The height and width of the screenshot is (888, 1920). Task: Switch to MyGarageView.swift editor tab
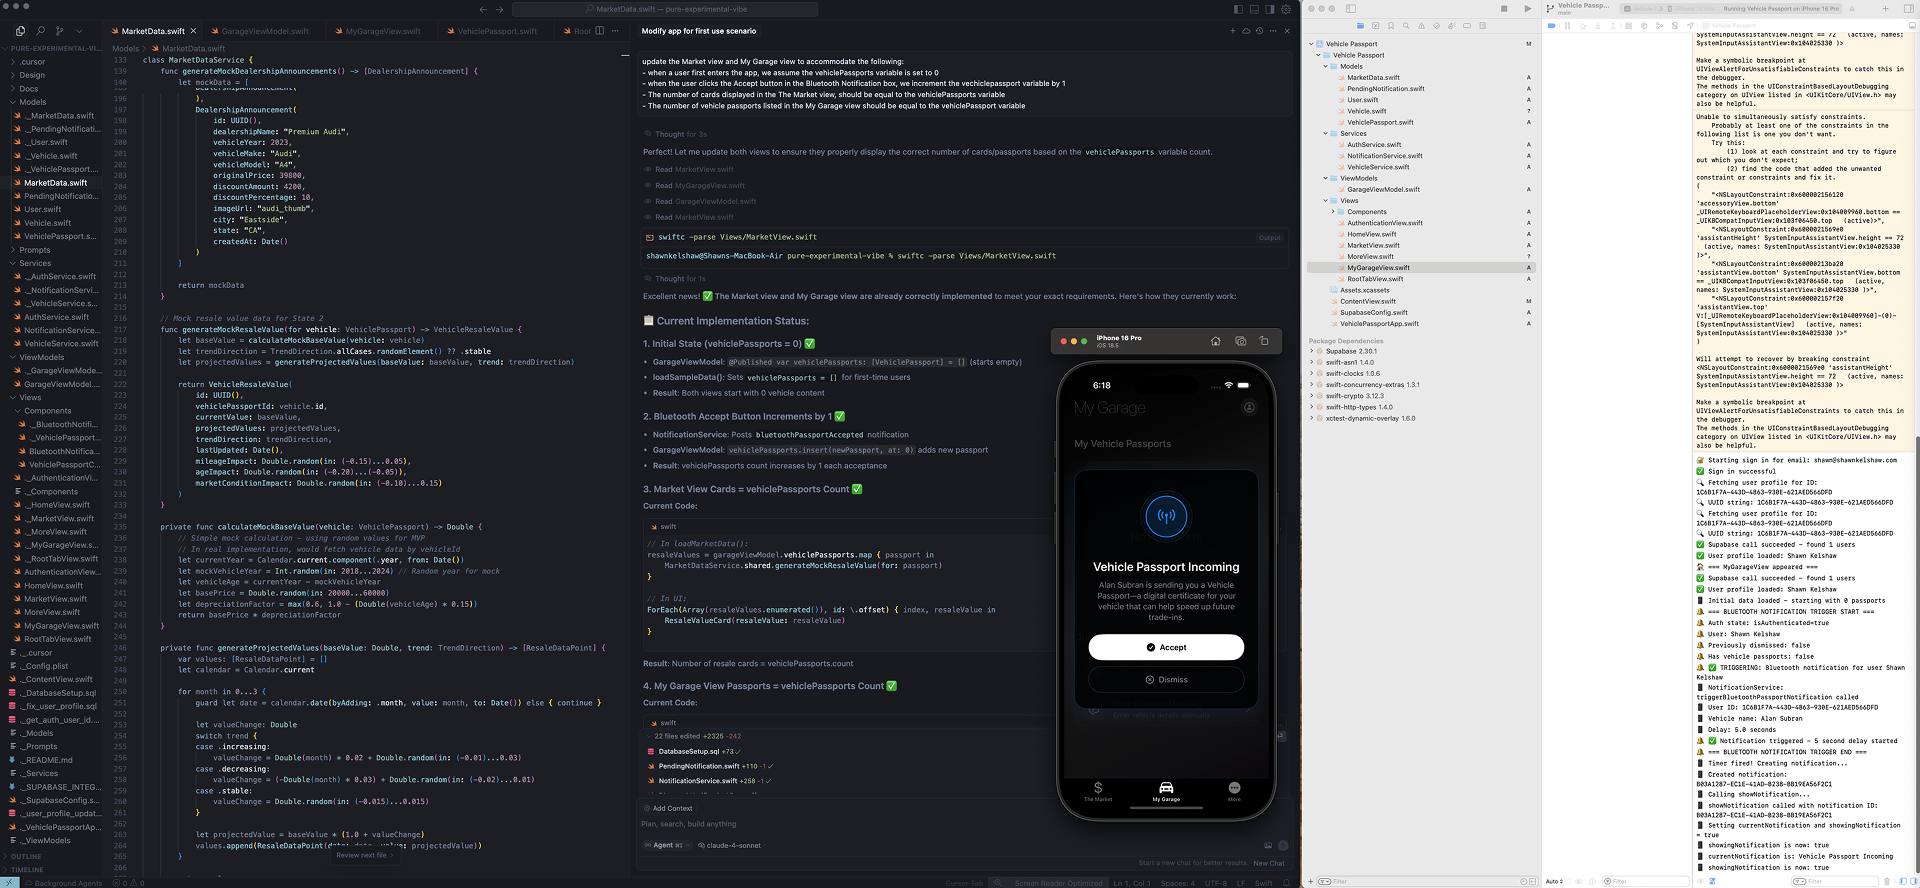tap(383, 31)
